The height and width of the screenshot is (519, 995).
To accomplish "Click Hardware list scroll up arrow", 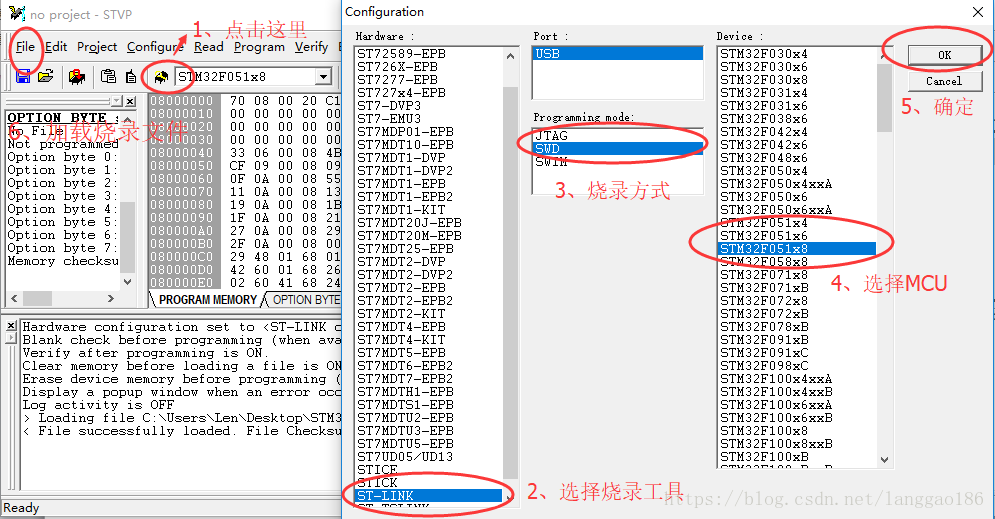I will pyautogui.click(x=511, y=56).
